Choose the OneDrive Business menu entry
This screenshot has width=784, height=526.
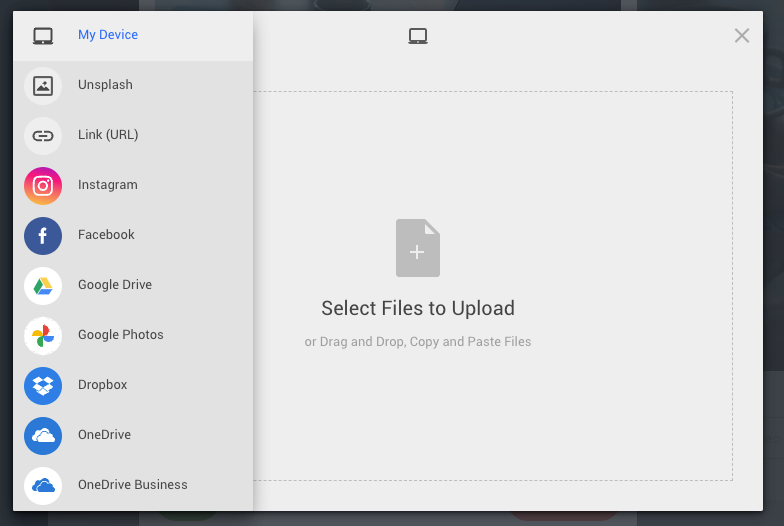tap(132, 485)
